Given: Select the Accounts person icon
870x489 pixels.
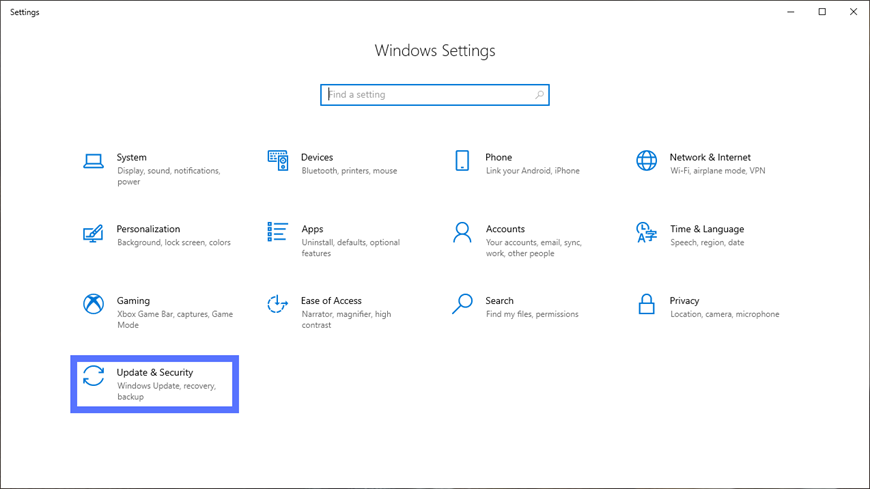Looking at the screenshot, I should tap(462, 233).
